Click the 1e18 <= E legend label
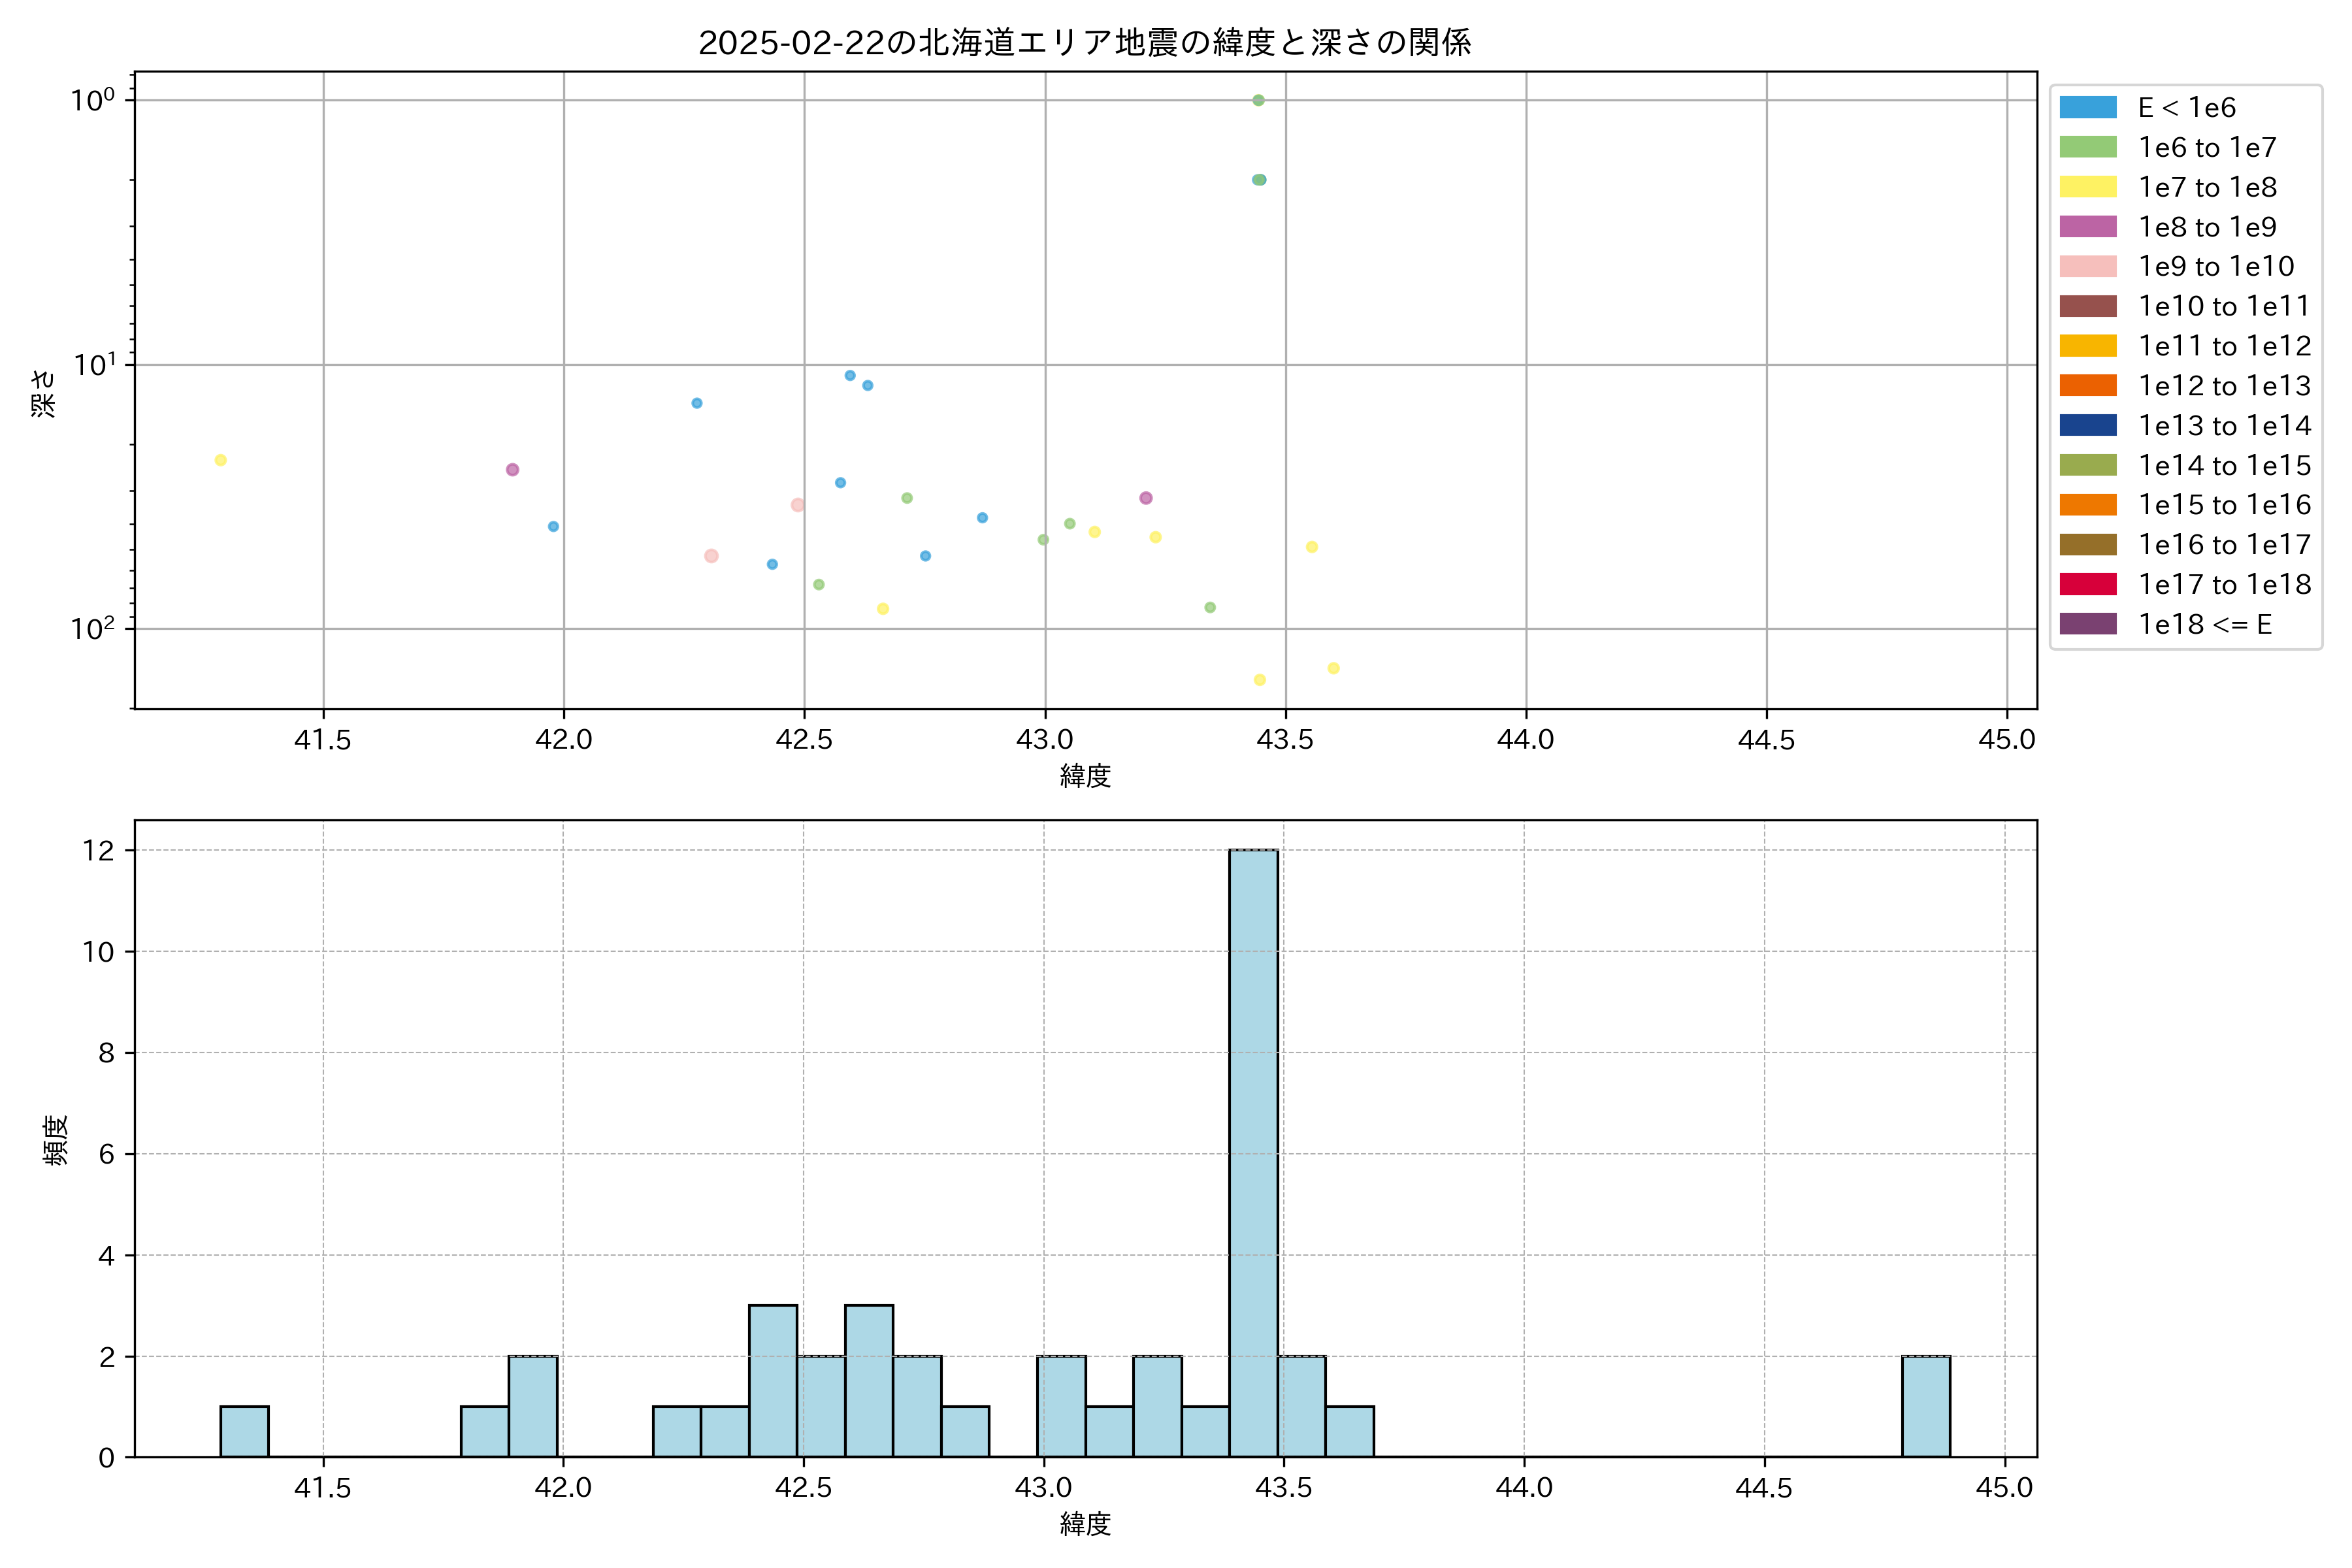This screenshot has height=1568, width=2352. tap(2205, 625)
